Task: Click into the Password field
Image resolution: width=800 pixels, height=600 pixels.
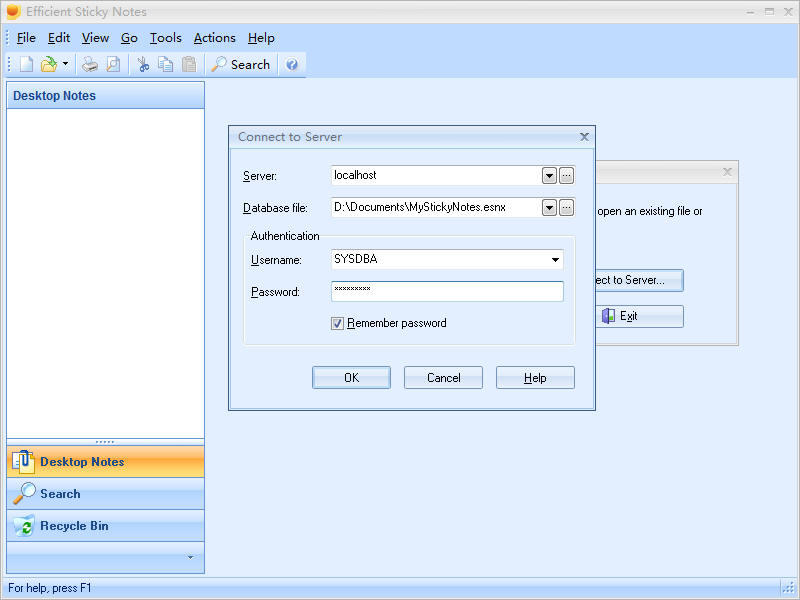Action: [447, 291]
